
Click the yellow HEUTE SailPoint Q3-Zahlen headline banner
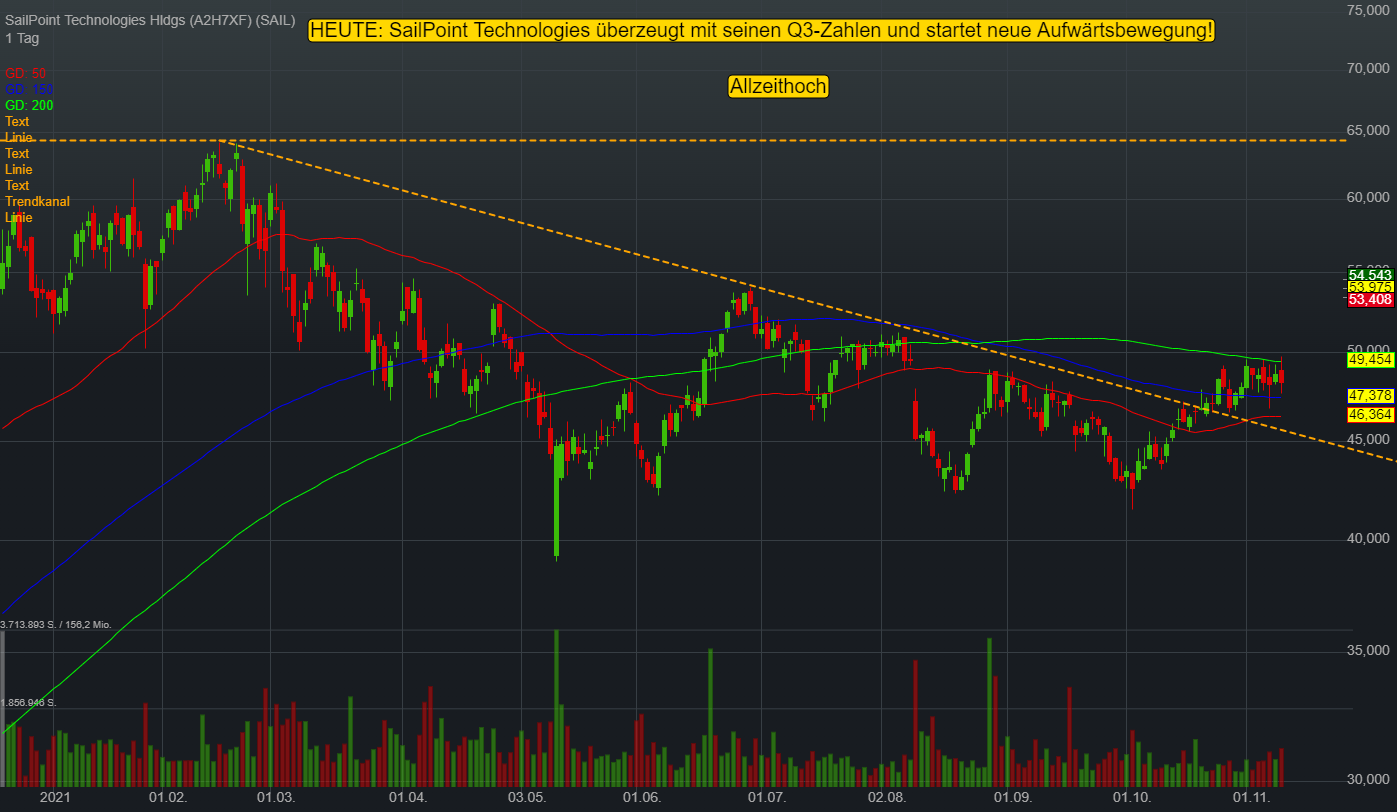(762, 31)
